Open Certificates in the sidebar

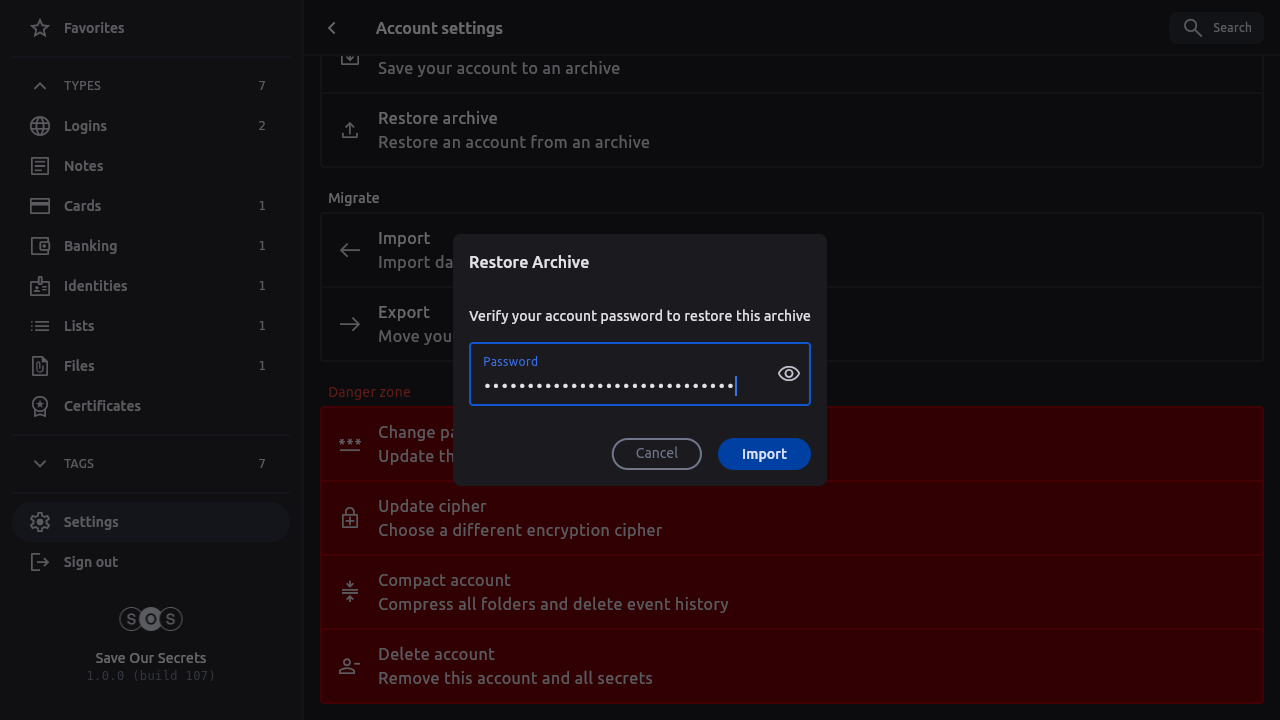coord(102,406)
